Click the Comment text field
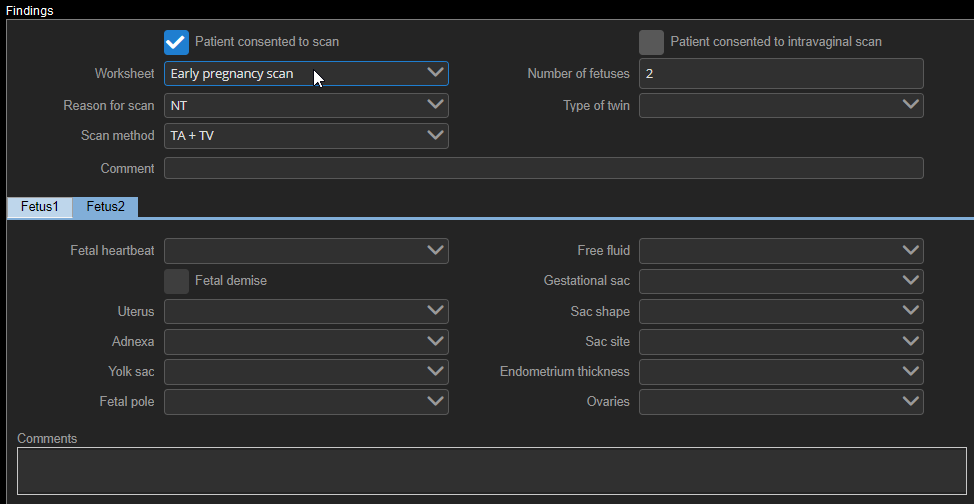Image resolution: width=974 pixels, height=504 pixels. click(543, 168)
